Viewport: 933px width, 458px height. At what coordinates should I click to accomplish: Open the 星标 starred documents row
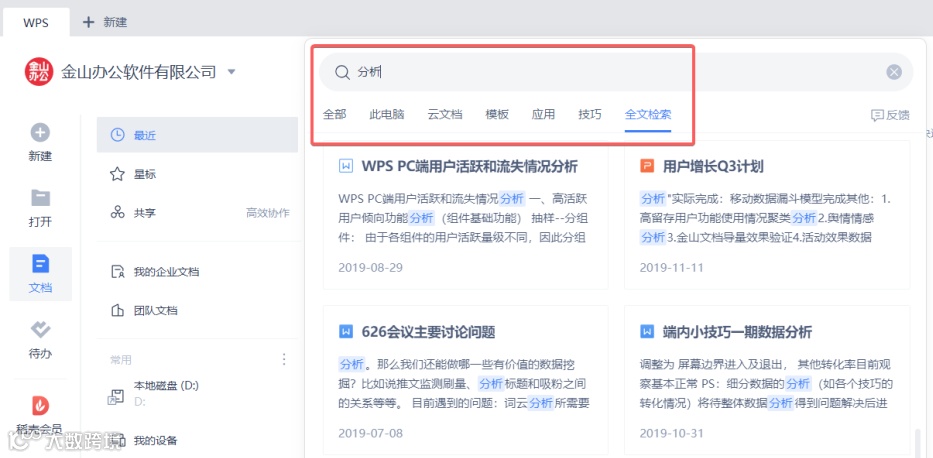197,175
